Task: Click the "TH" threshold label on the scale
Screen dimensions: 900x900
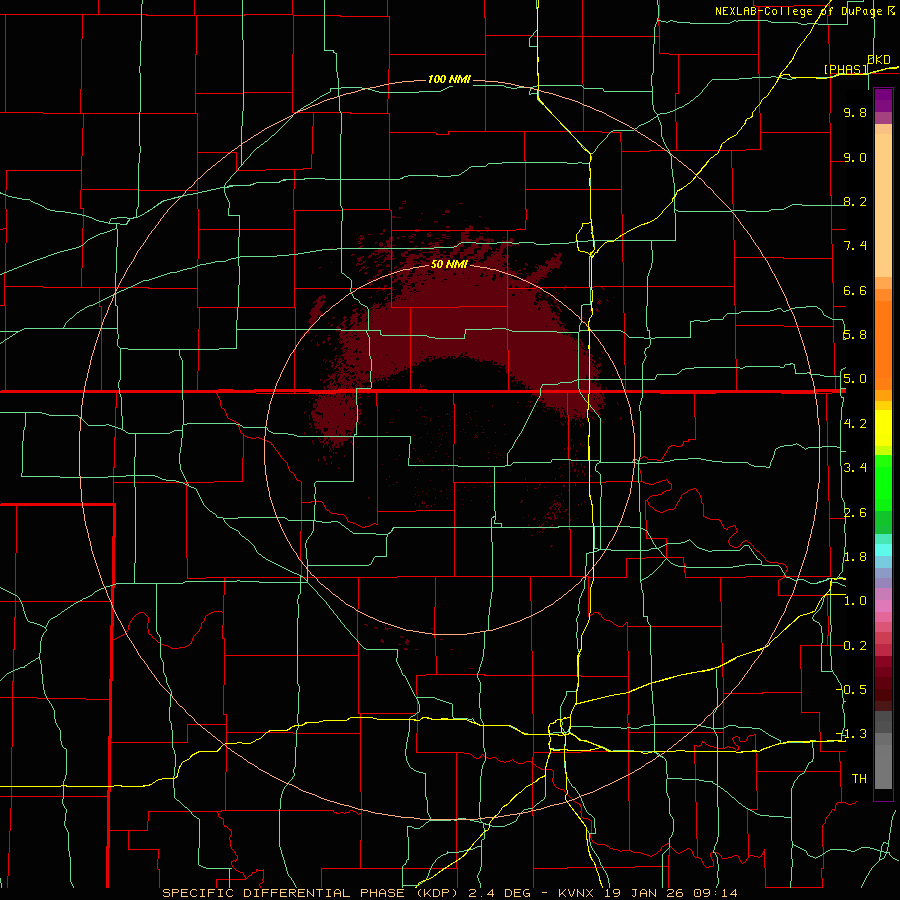Action: 859,779
